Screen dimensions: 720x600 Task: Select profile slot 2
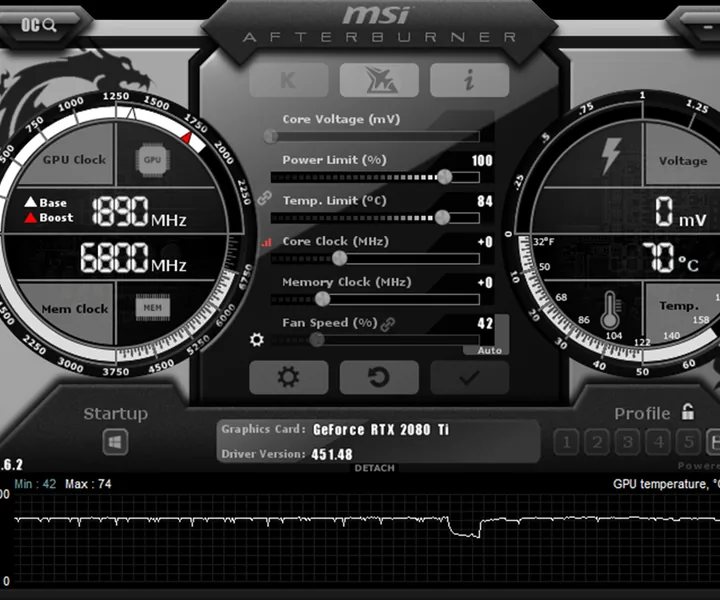click(x=597, y=442)
